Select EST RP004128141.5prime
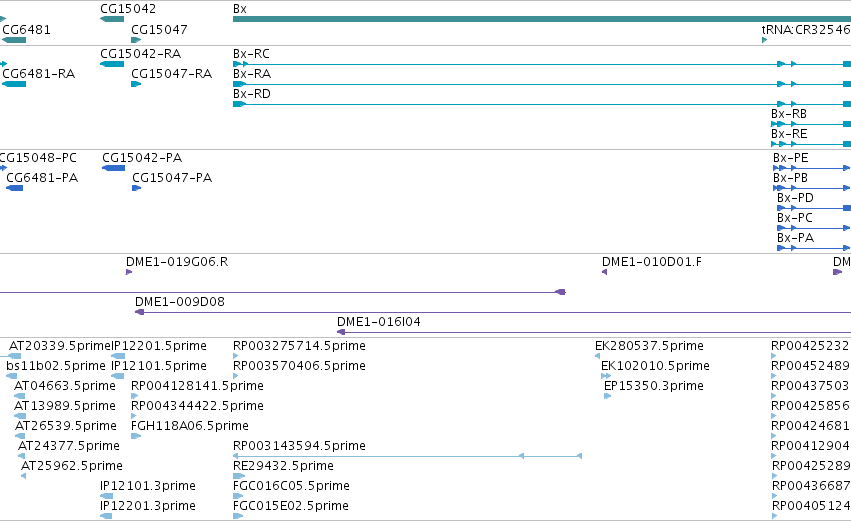The image size is (851, 521). [197, 386]
